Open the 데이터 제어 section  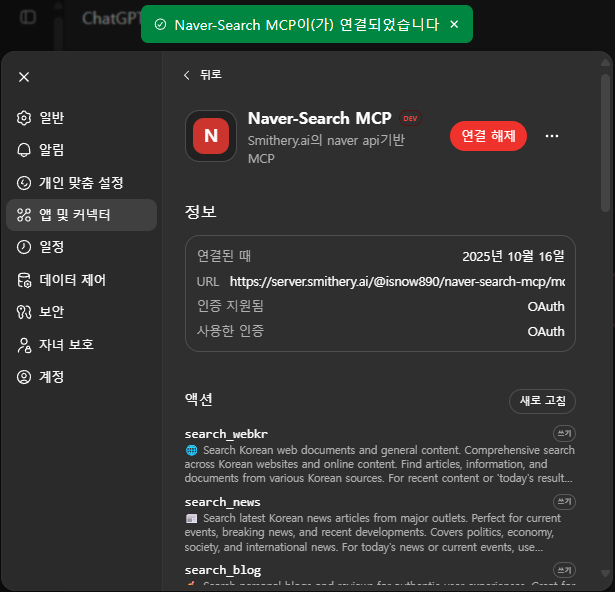82,280
